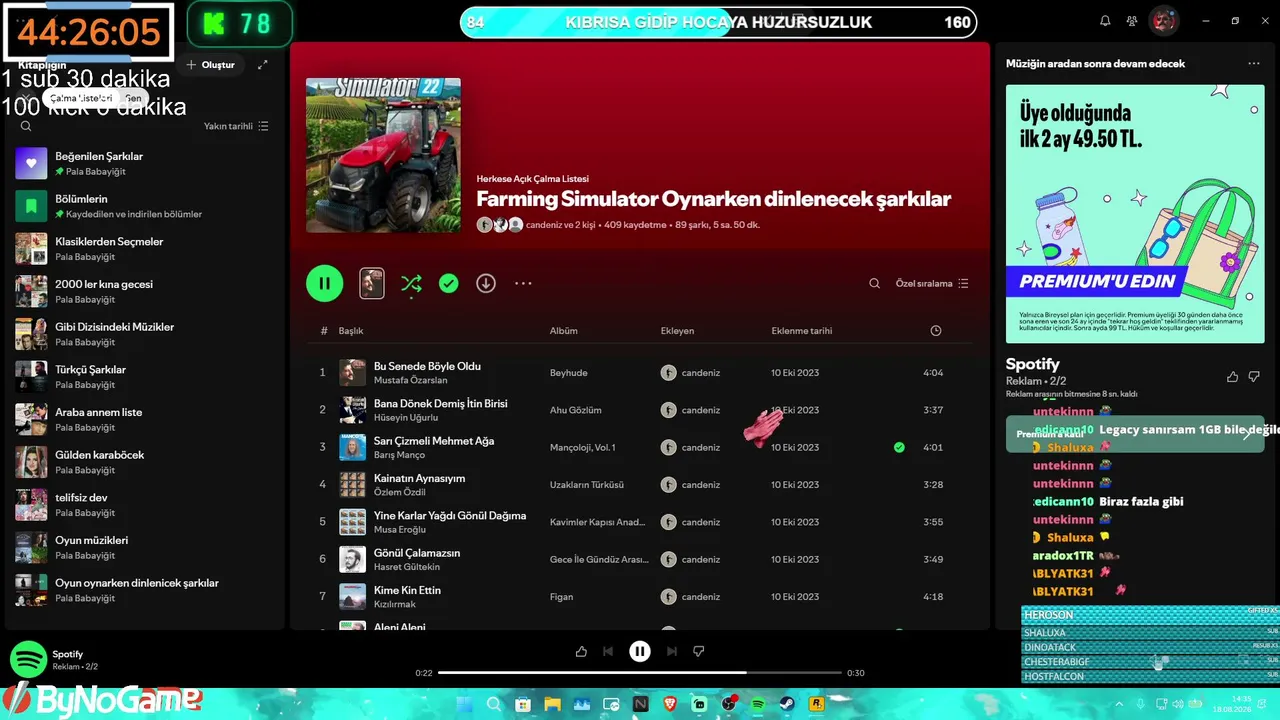This screenshot has height=720, width=1280.
Task: Search in the library with the magnifier icon
Action: tap(26, 126)
